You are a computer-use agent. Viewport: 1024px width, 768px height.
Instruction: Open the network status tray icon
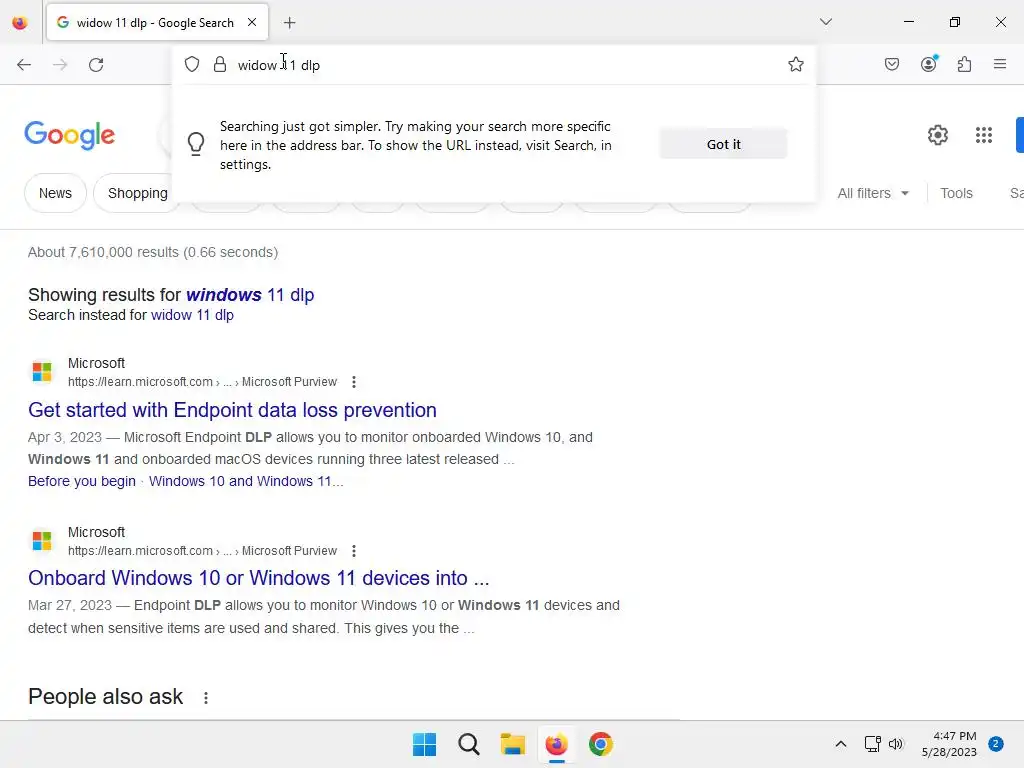tap(872, 744)
